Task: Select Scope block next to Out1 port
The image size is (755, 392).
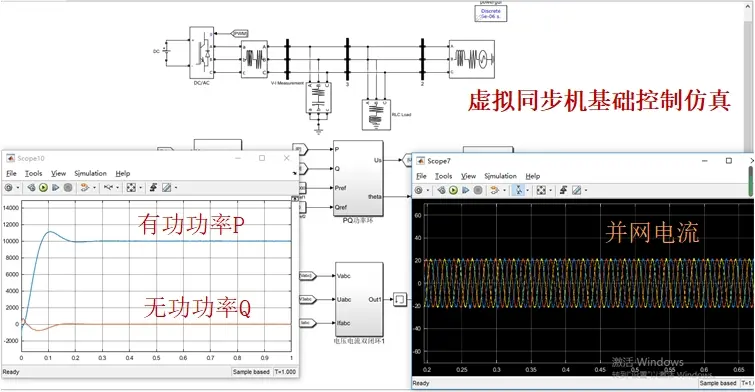Action: [400, 300]
